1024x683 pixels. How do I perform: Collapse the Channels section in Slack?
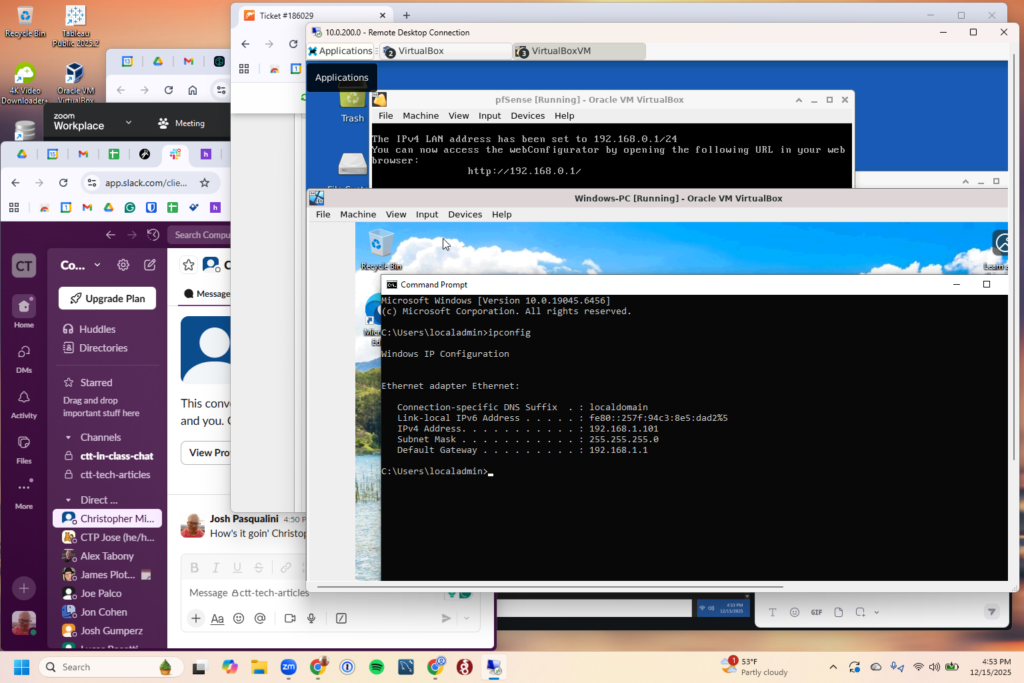tap(69, 437)
